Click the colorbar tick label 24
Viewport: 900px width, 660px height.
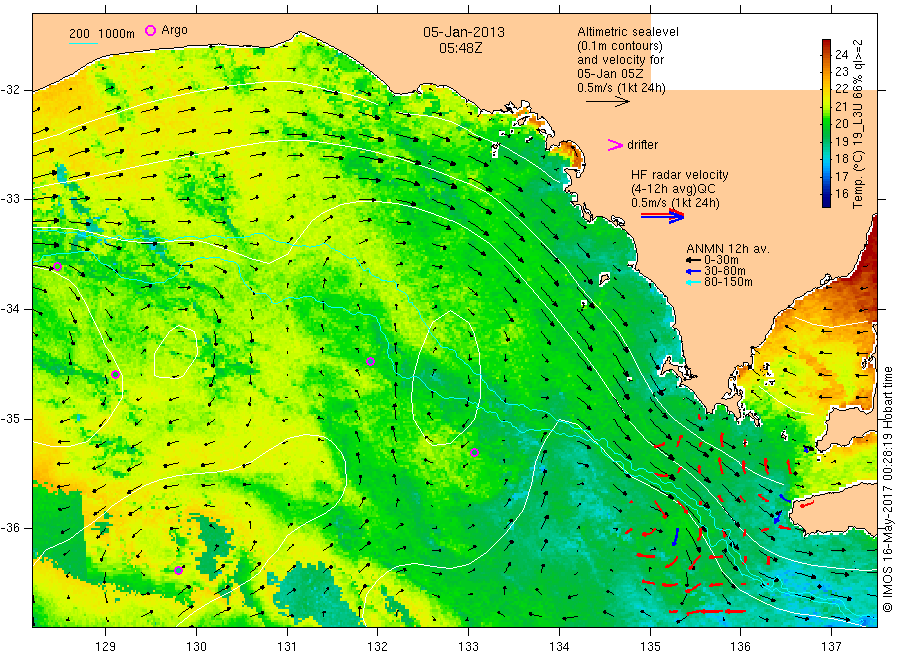click(x=841, y=55)
